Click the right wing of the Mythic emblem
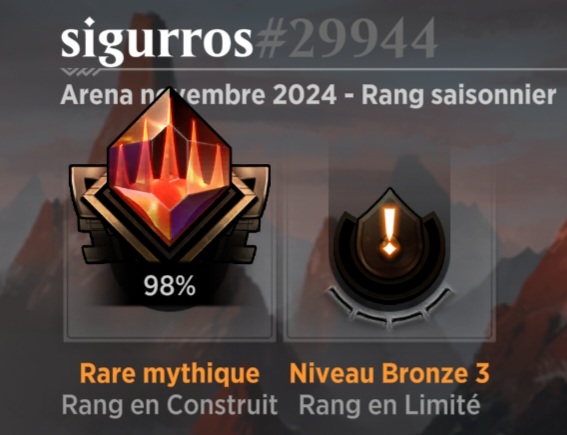567x435 pixels. (250, 212)
